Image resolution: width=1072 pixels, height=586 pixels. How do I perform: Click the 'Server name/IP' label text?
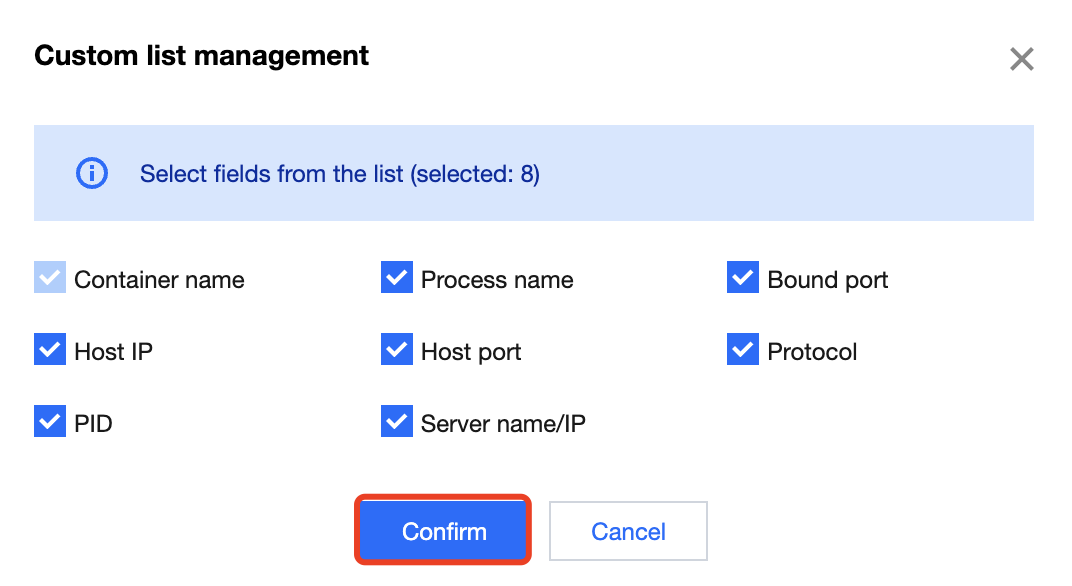point(503,424)
